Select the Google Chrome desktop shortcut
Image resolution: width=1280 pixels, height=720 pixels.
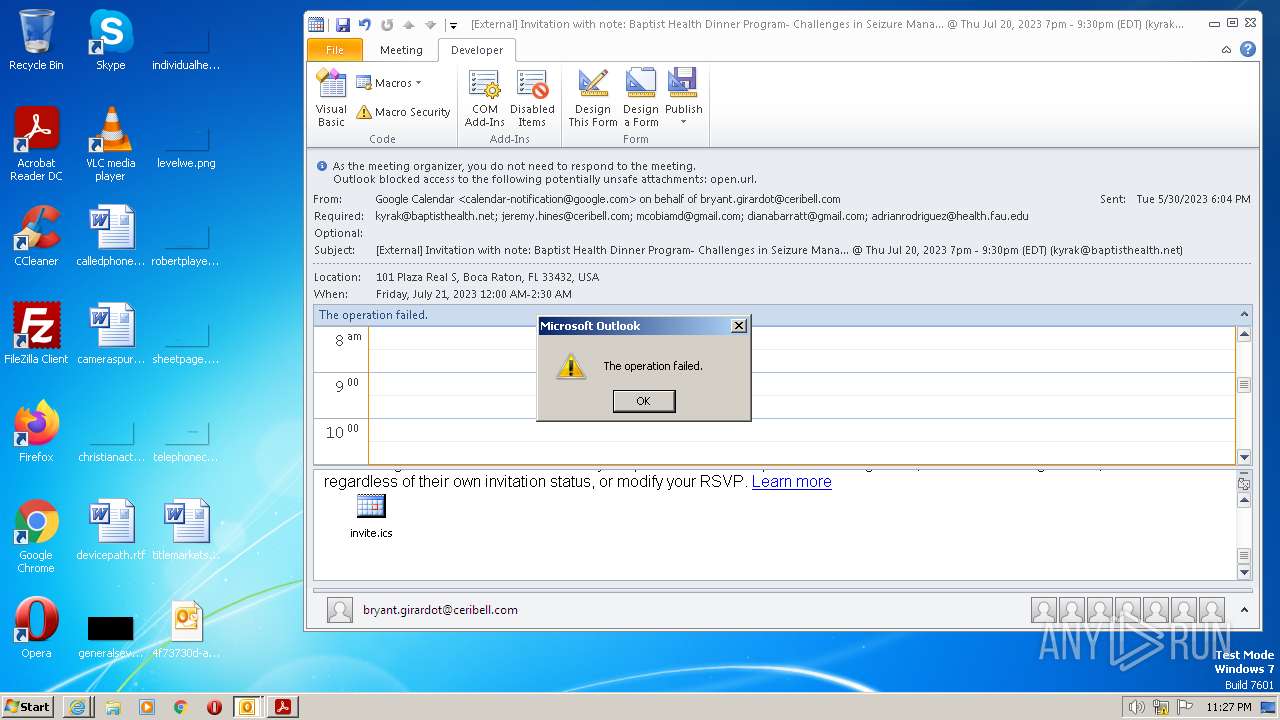(36, 536)
